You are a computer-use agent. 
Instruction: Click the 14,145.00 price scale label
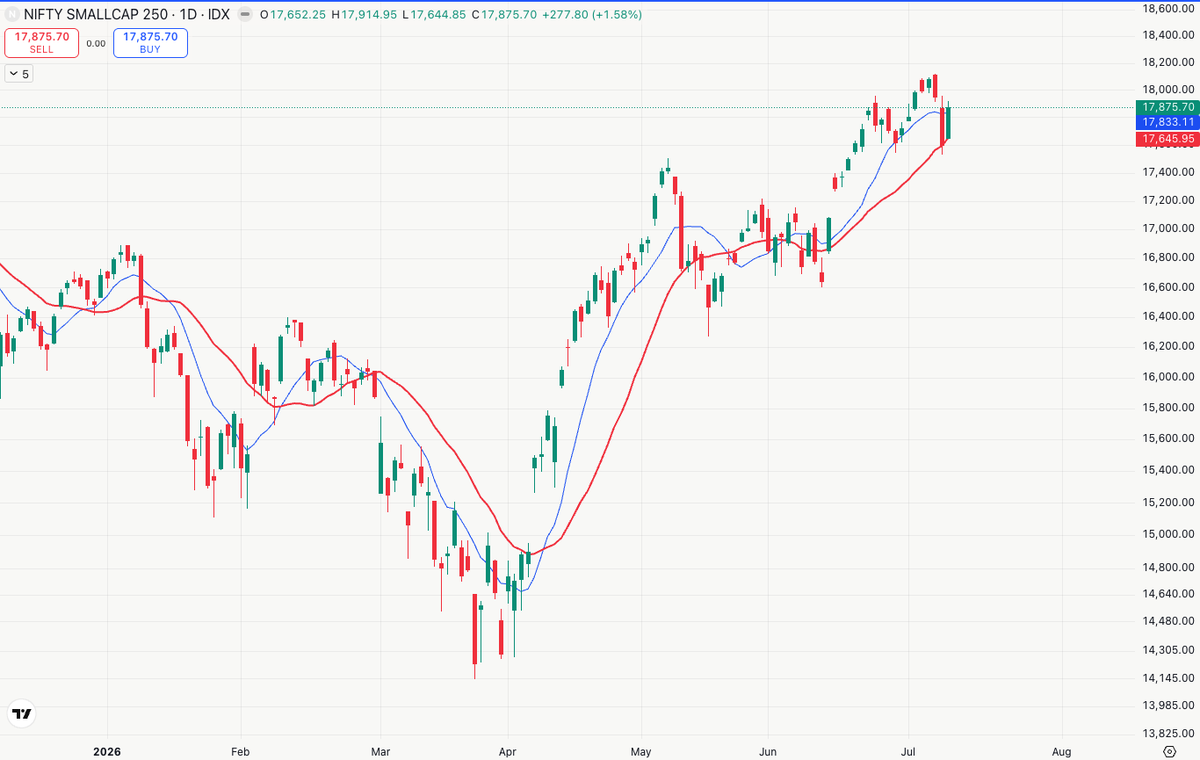pos(1168,678)
